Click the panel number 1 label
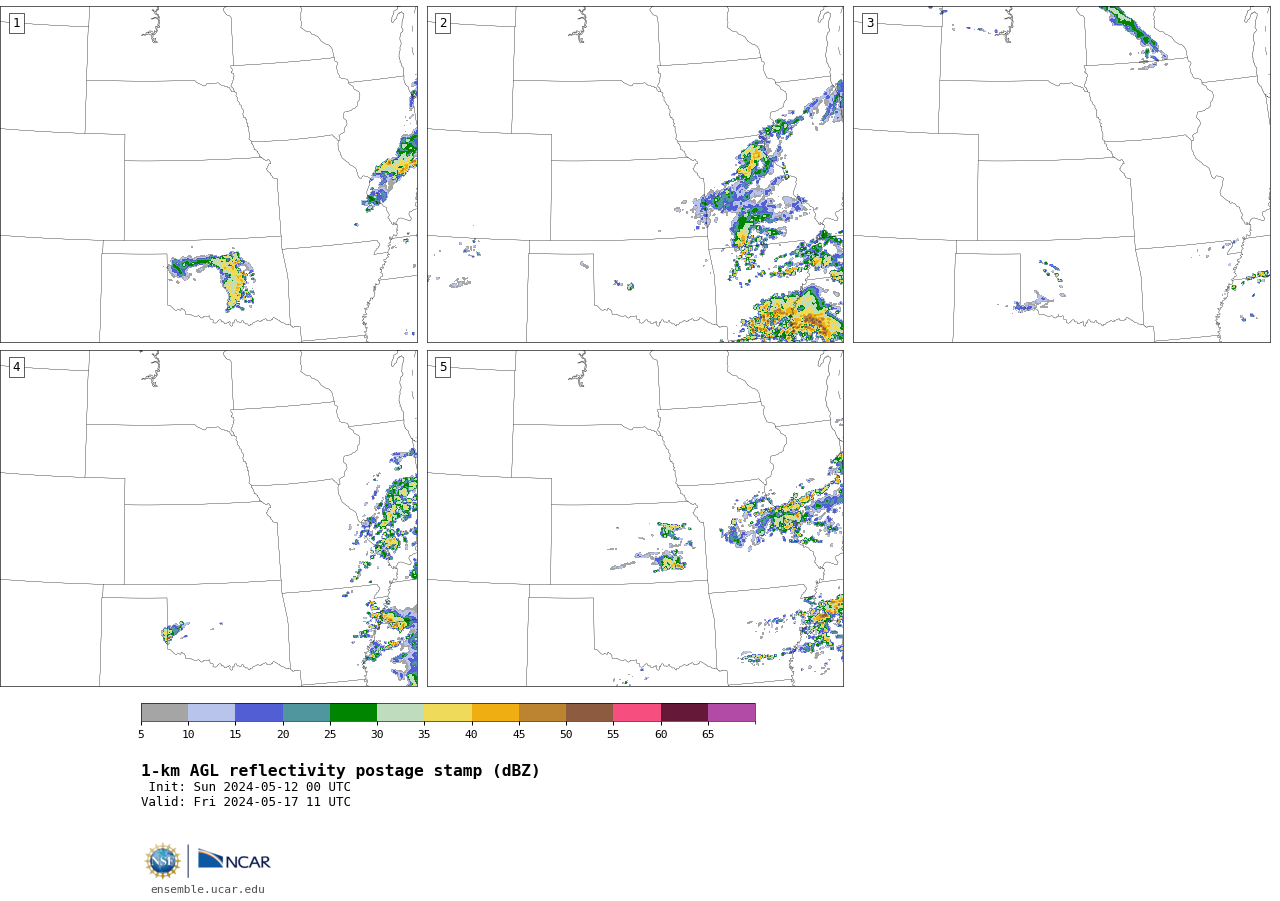 click(x=16, y=23)
